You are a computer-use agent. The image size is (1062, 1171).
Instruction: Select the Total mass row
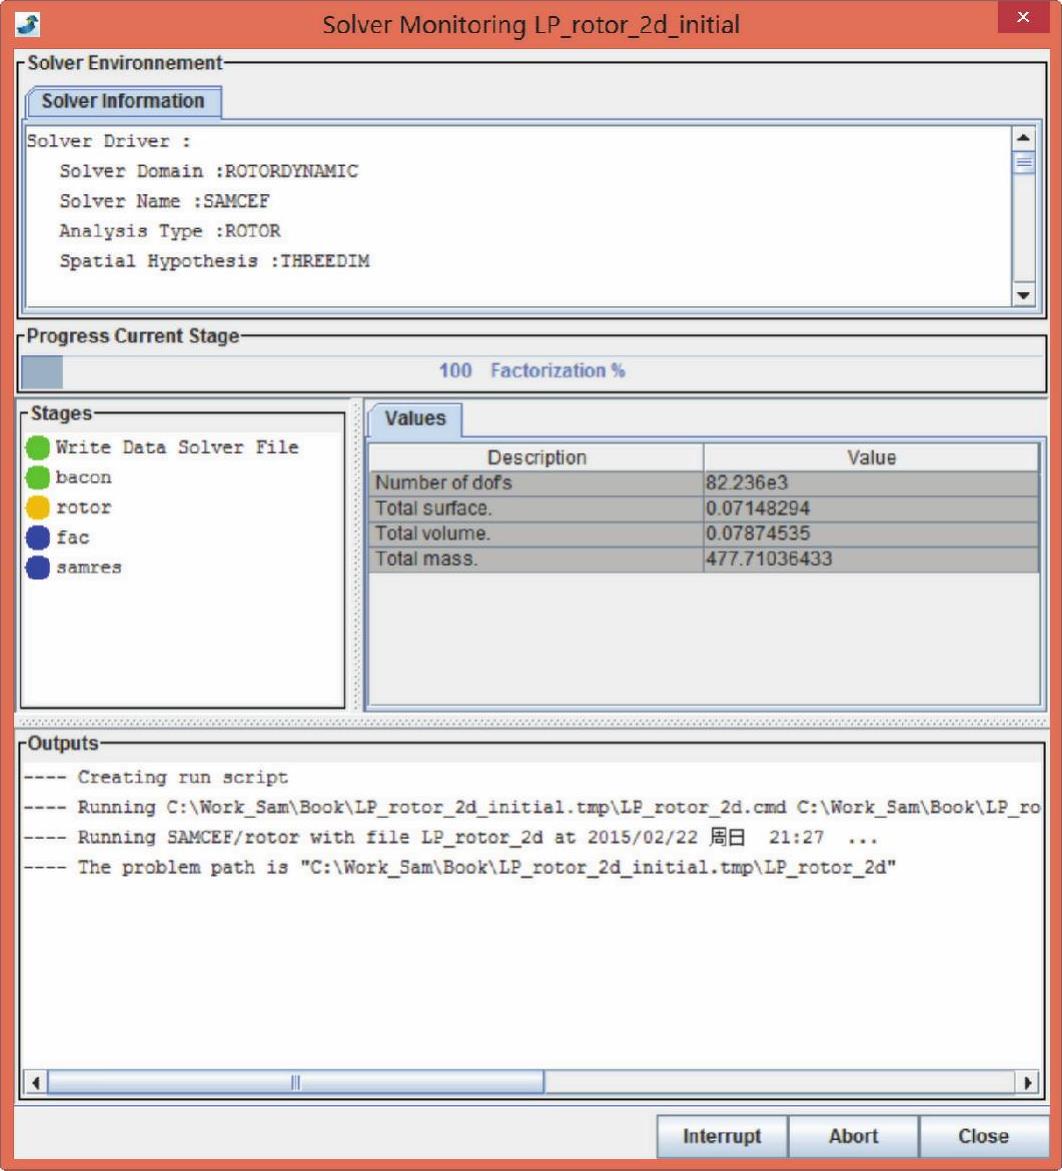coord(536,560)
